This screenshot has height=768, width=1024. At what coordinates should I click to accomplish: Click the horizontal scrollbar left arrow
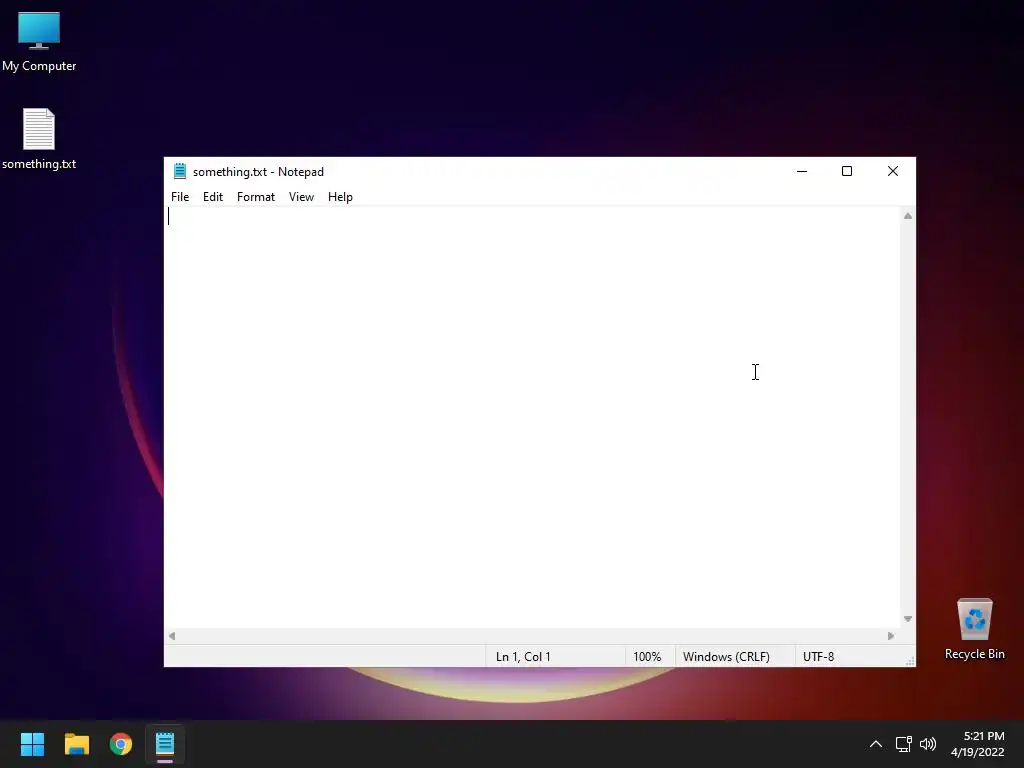click(x=172, y=636)
